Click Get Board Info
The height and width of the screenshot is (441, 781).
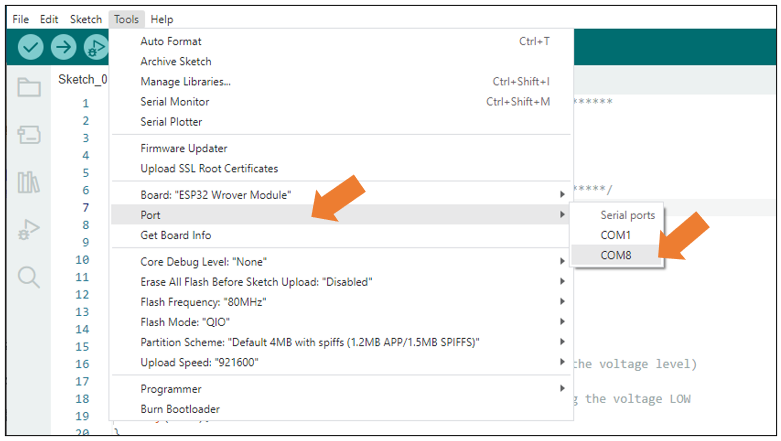coord(342,235)
